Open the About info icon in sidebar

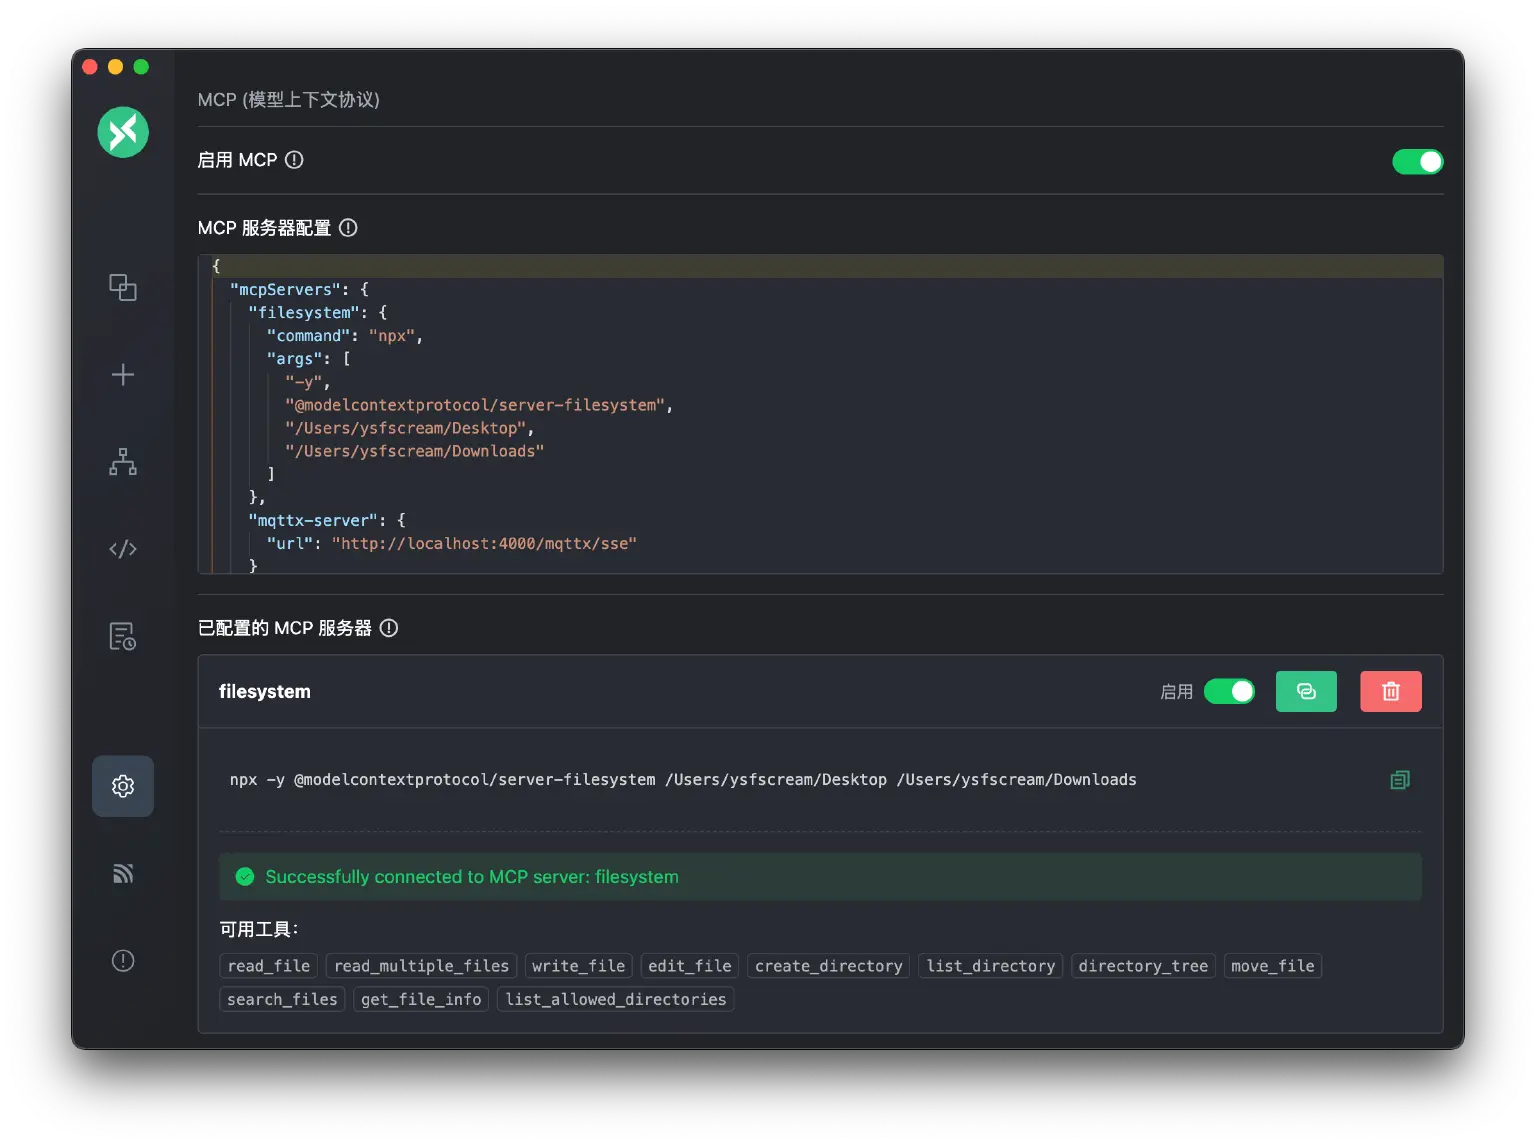click(x=122, y=961)
